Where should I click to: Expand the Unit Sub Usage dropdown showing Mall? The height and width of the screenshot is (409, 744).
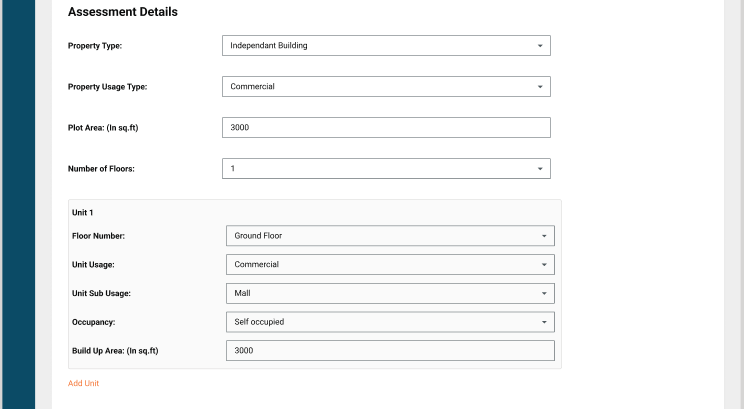point(390,294)
